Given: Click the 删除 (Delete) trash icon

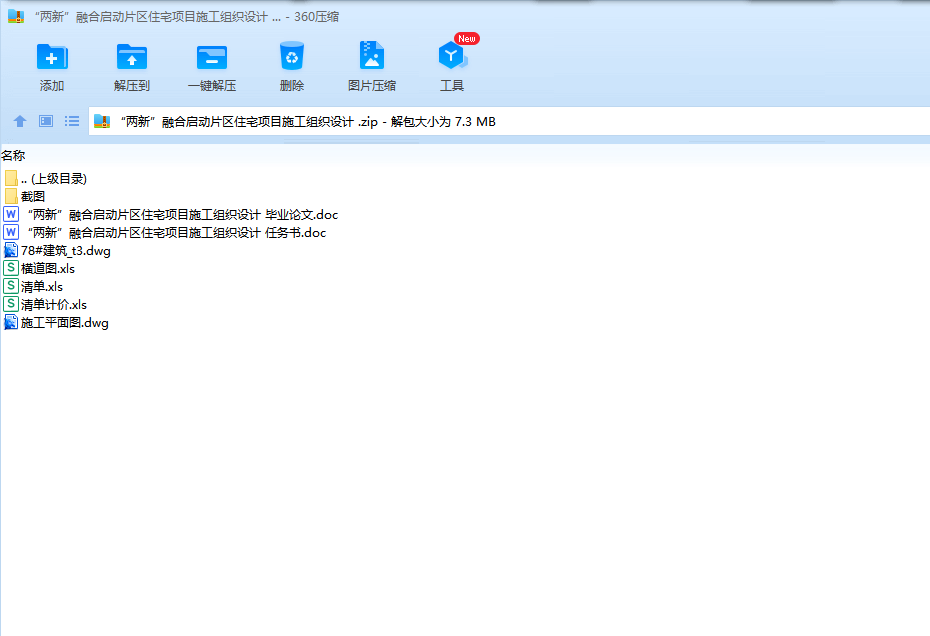Looking at the screenshot, I should (292, 56).
